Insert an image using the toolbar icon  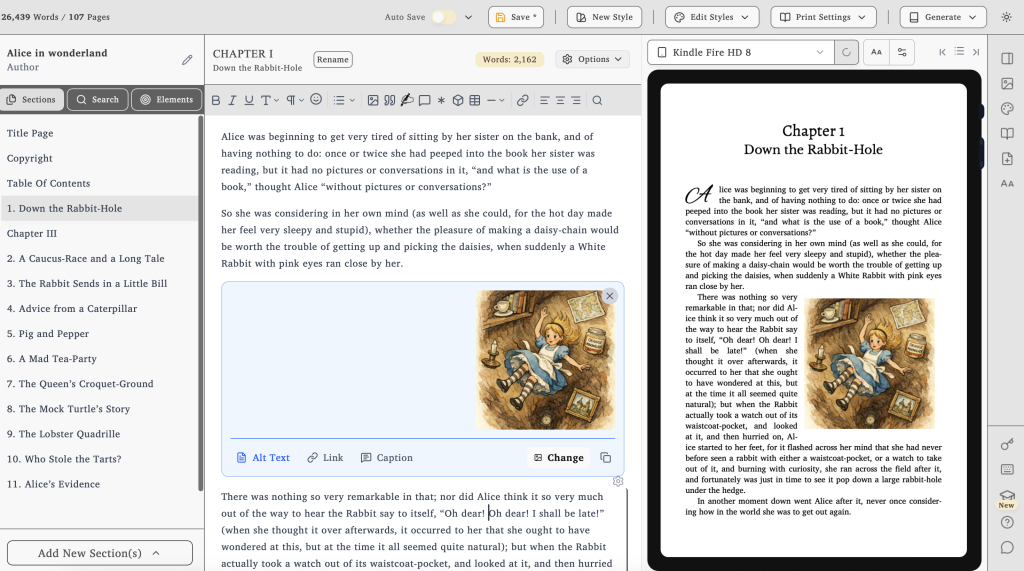[x=373, y=100]
